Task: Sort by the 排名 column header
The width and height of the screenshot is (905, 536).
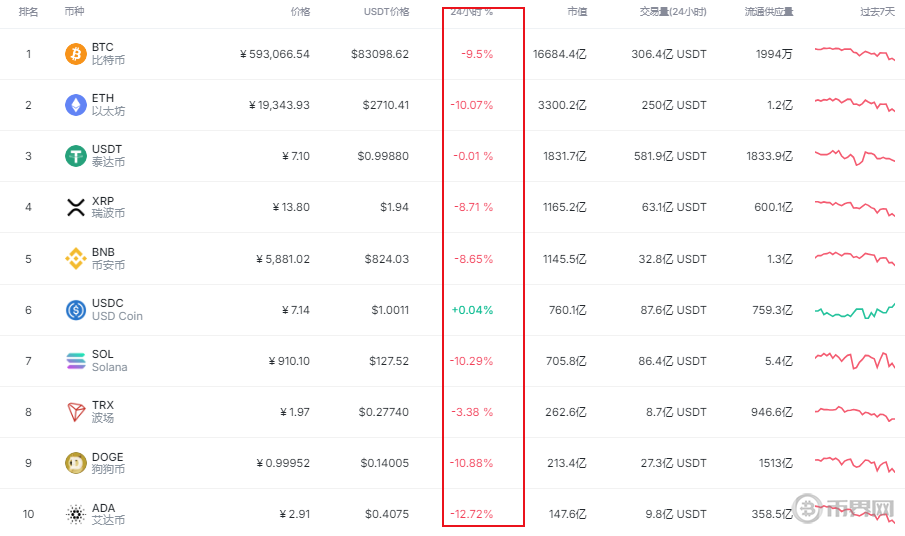Action: click(x=28, y=12)
